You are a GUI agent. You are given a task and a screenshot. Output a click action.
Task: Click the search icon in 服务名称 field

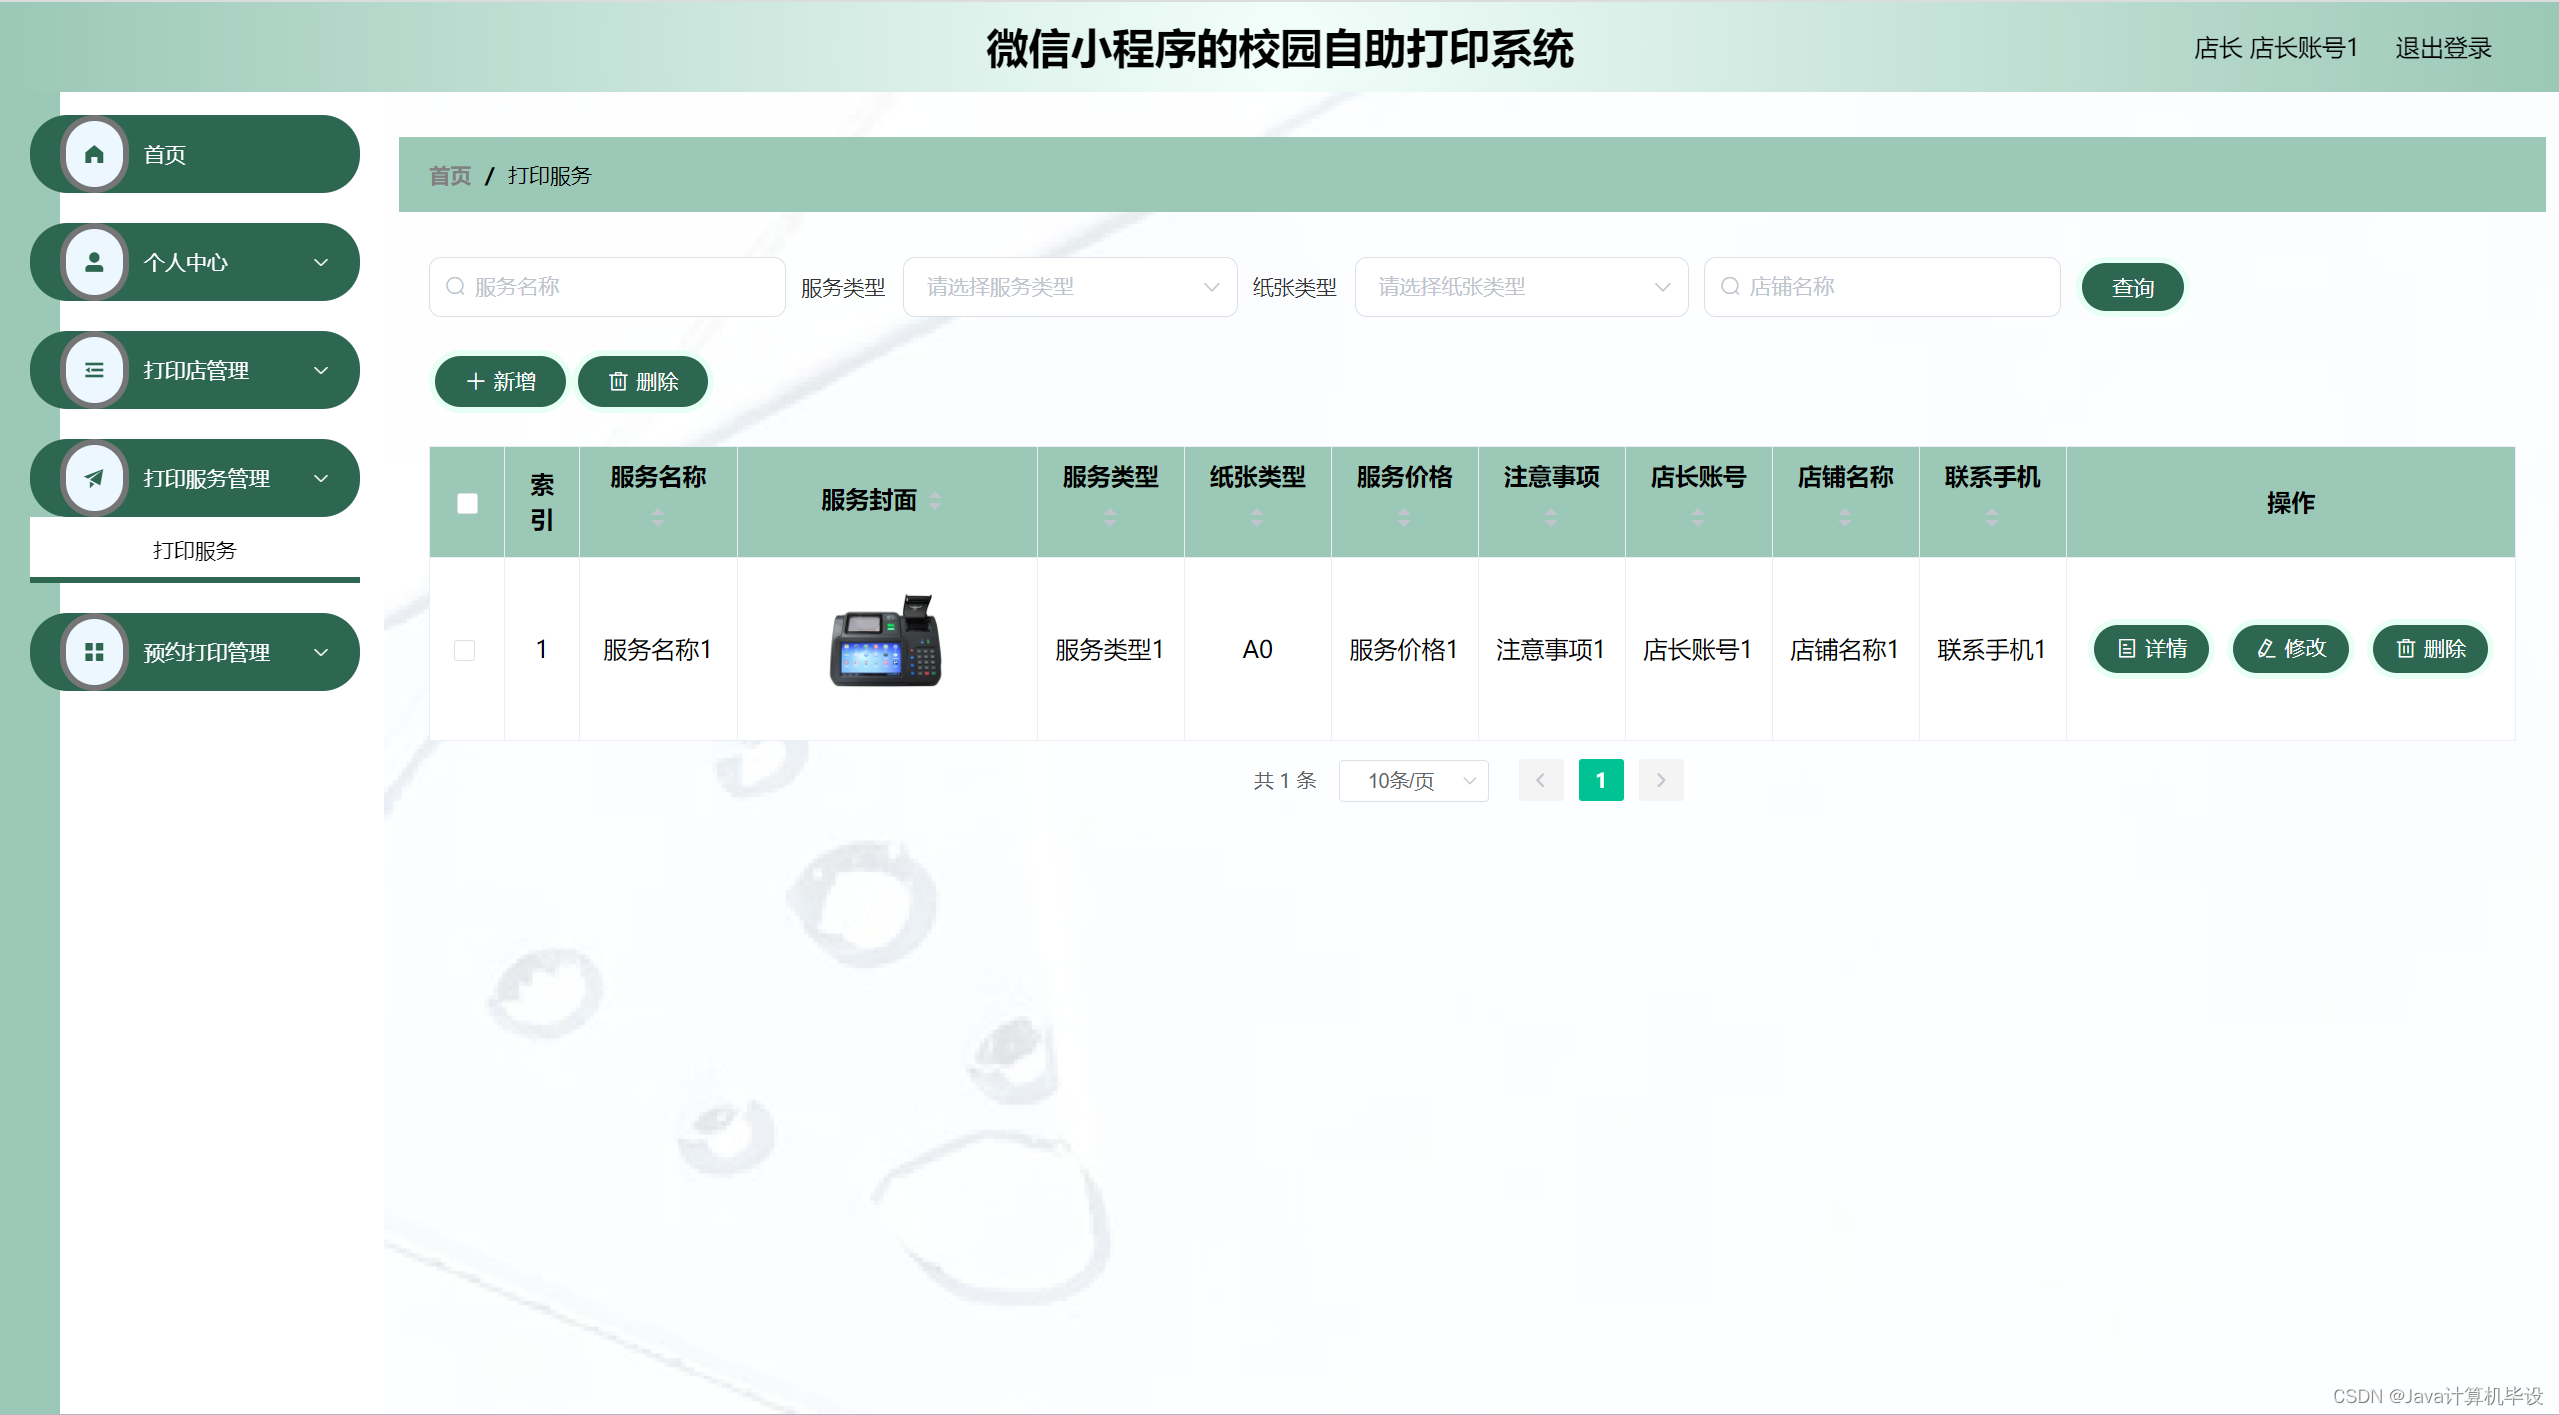pyautogui.click(x=455, y=286)
